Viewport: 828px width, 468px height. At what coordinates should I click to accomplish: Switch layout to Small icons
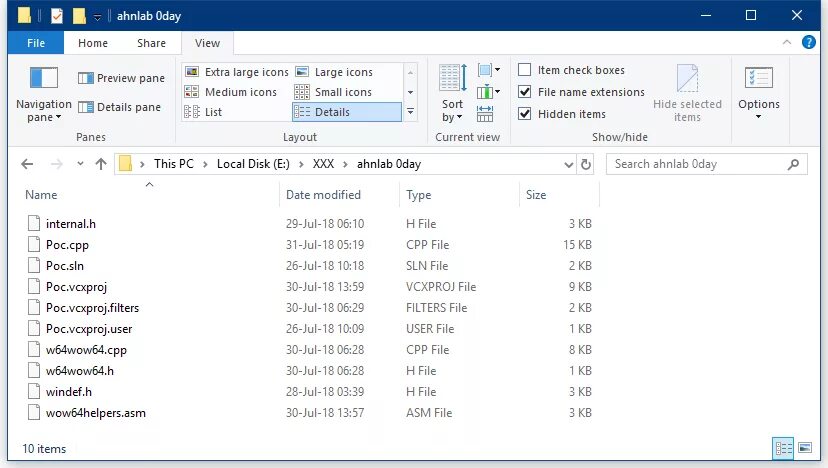point(333,92)
